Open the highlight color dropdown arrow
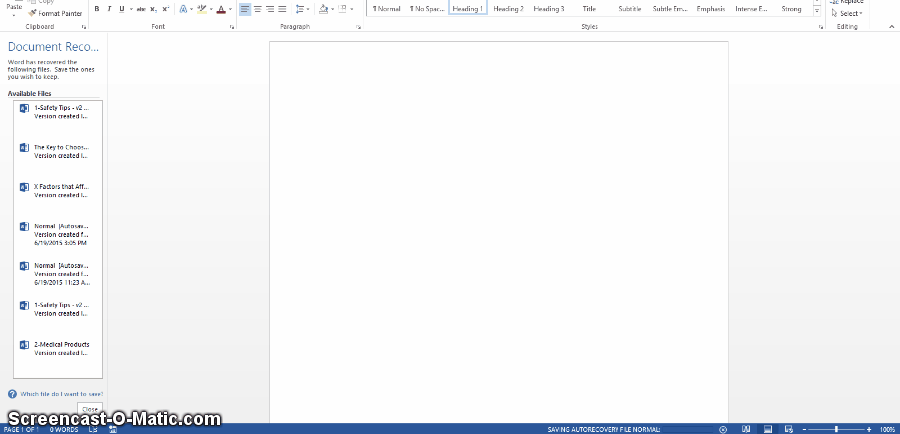 pyautogui.click(x=211, y=9)
